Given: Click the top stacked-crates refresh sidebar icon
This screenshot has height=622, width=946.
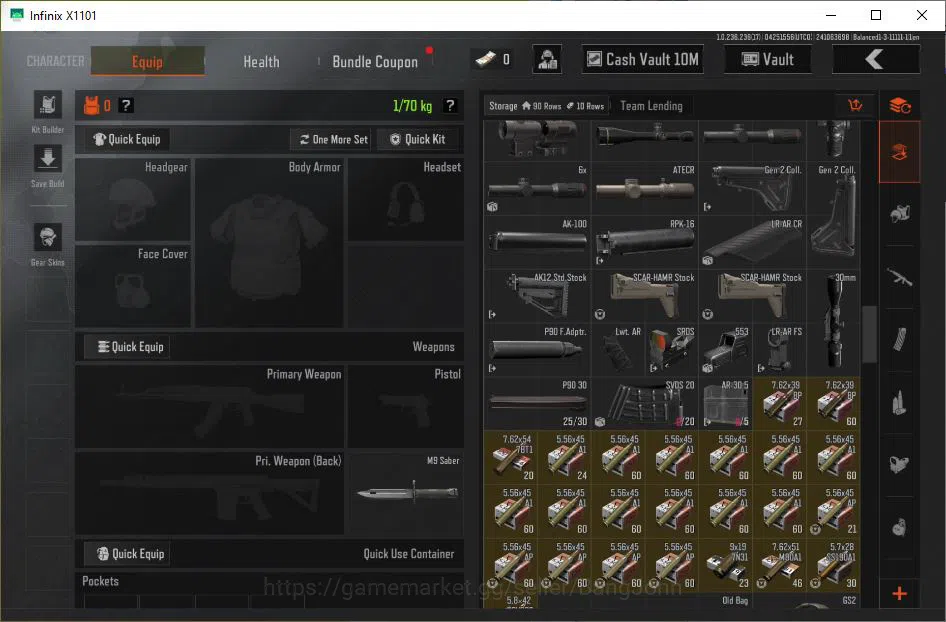Looking at the screenshot, I should coord(900,106).
